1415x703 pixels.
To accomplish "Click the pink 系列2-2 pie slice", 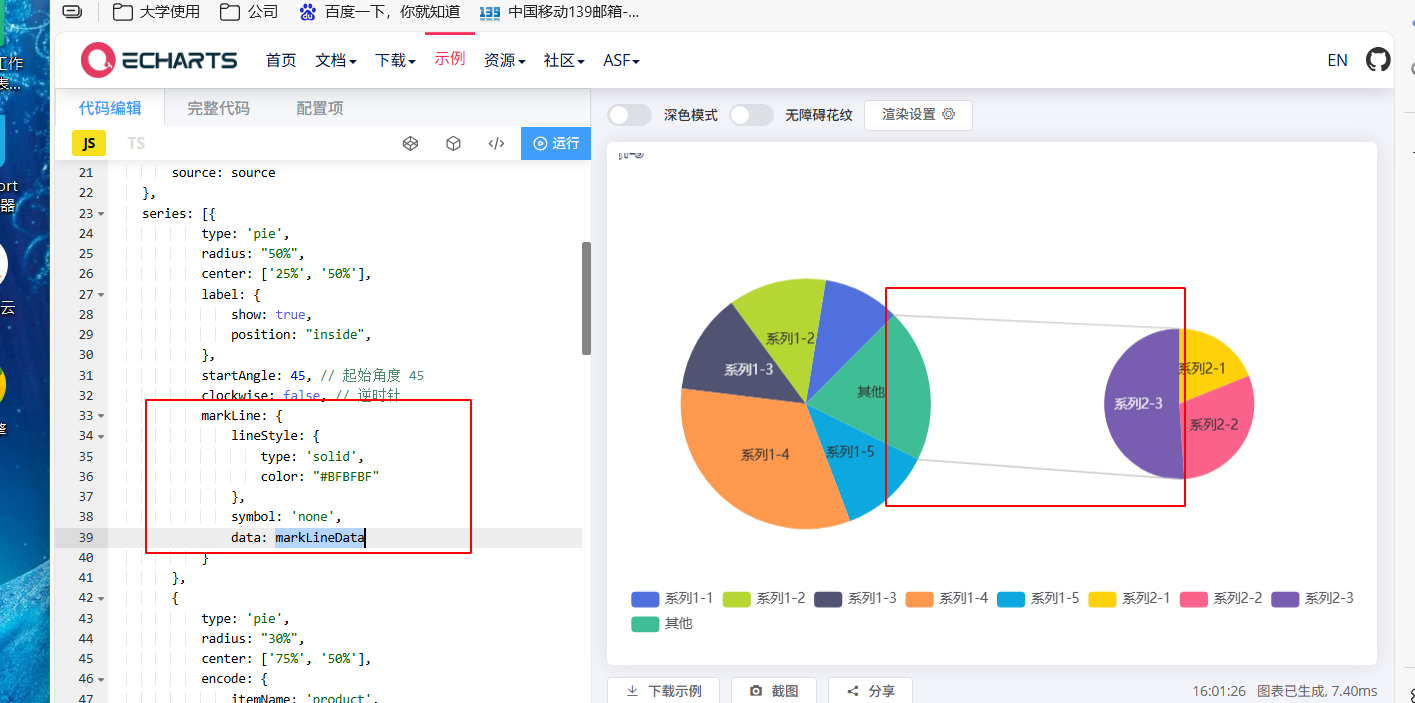I will pos(1216,430).
